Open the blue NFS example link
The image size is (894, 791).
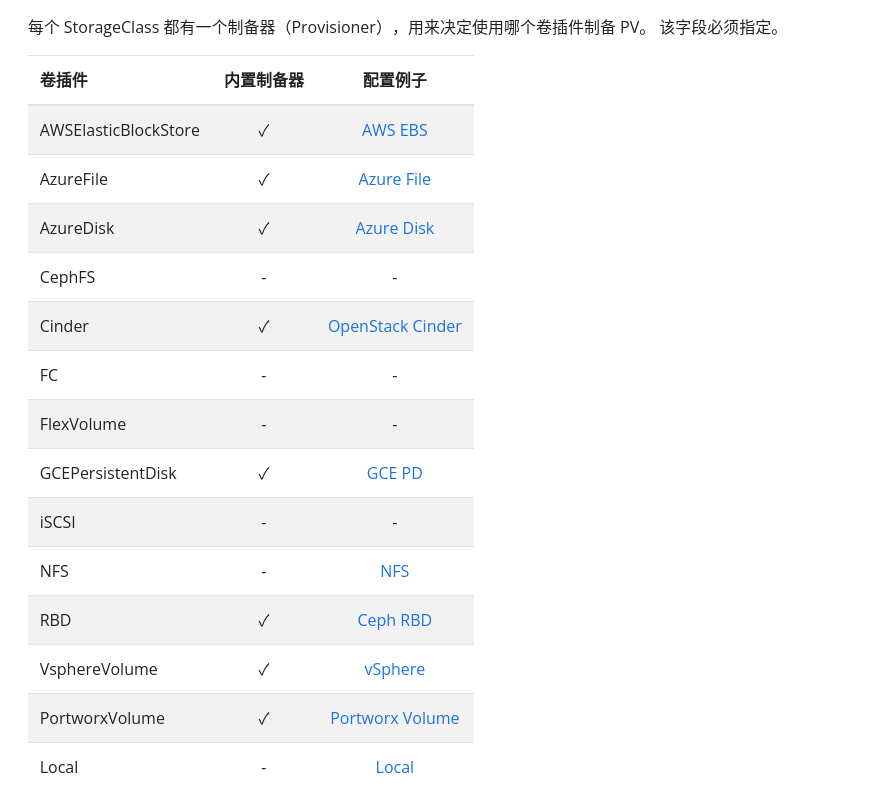pyautogui.click(x=395, y=571)
